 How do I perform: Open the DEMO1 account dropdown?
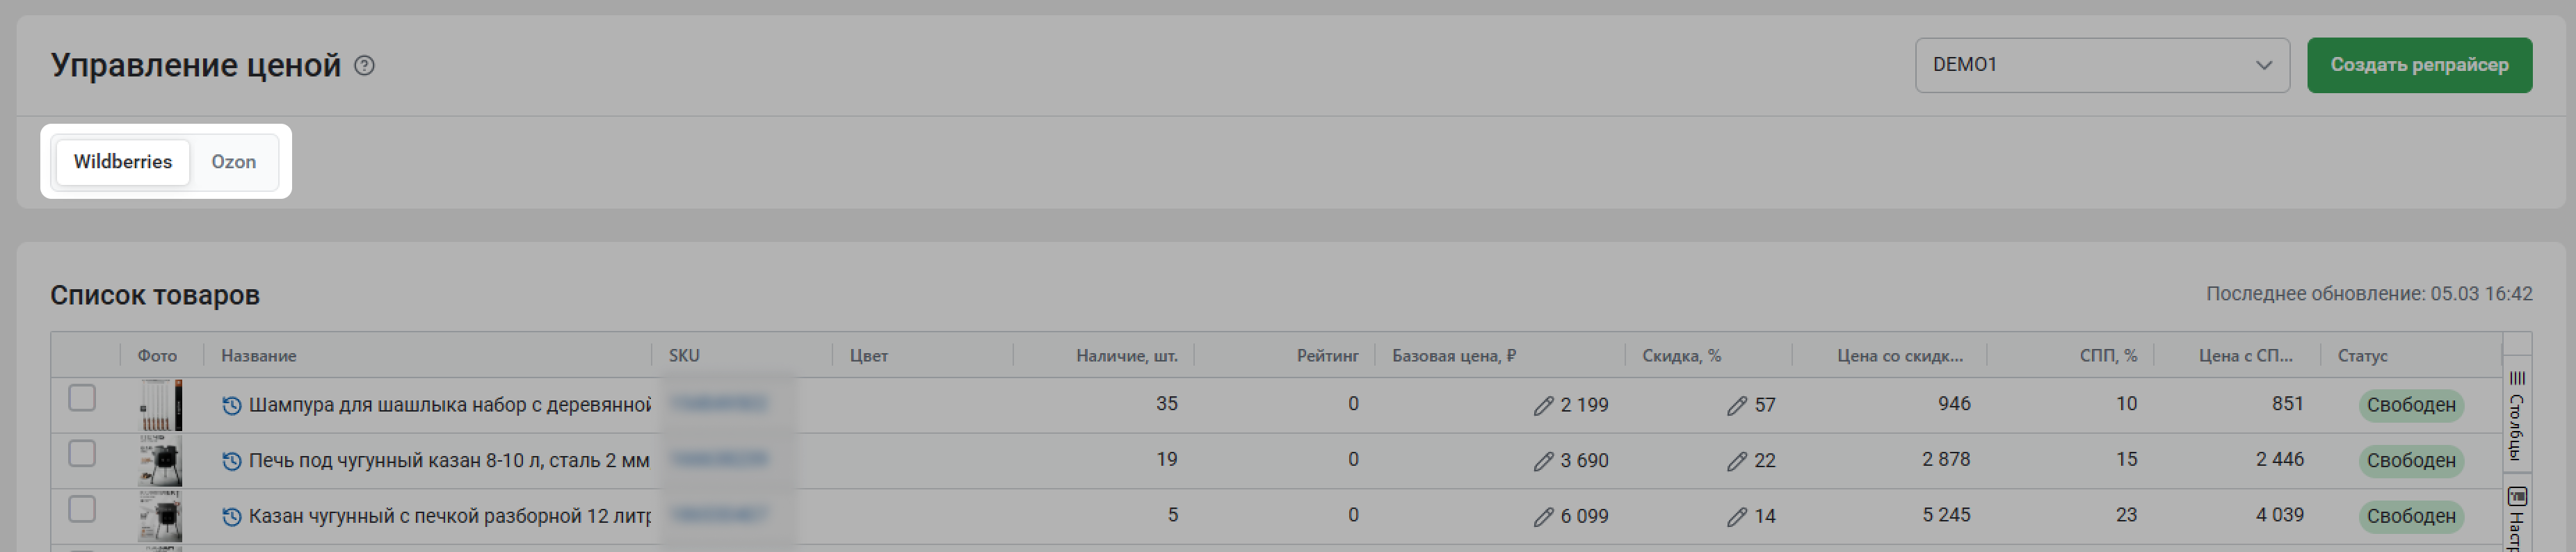click(x=2101, y=66)
